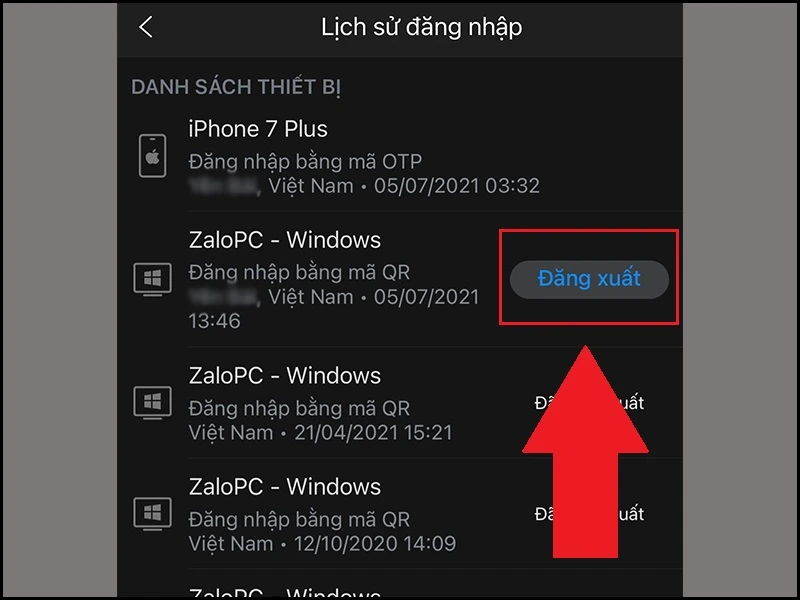
Task: Tap the Windows monitor icon dated 21/04/2021
Action: tap(152, 403)
